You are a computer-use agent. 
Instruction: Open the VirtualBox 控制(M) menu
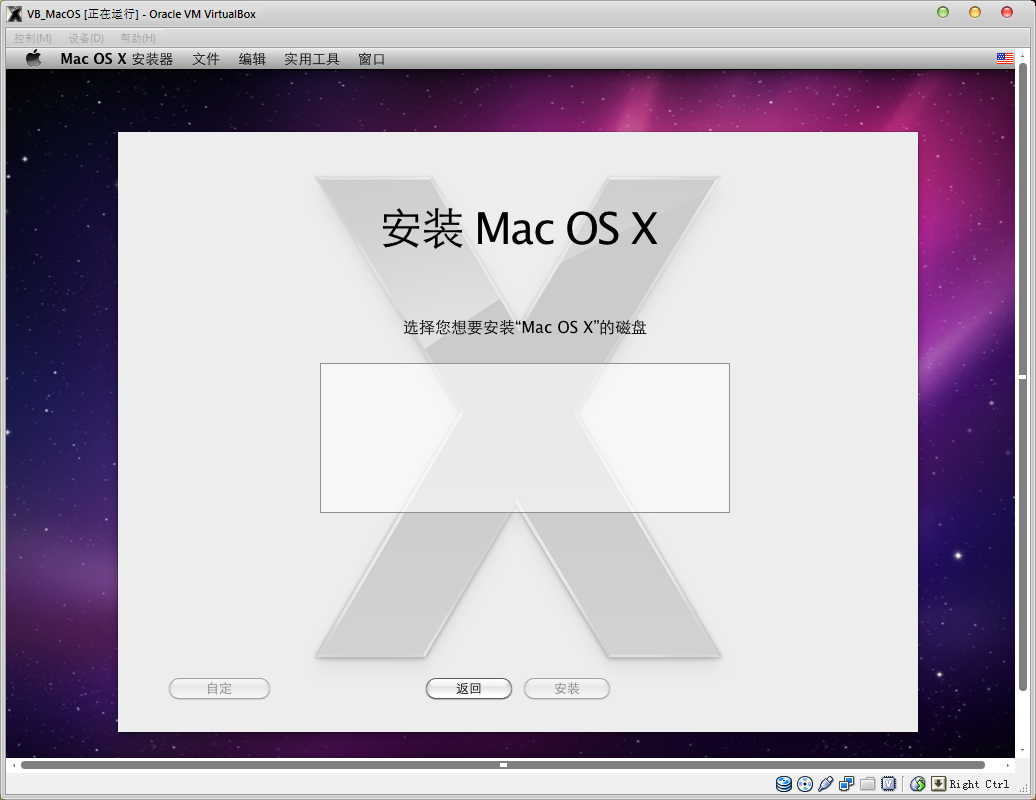(33, 38)
